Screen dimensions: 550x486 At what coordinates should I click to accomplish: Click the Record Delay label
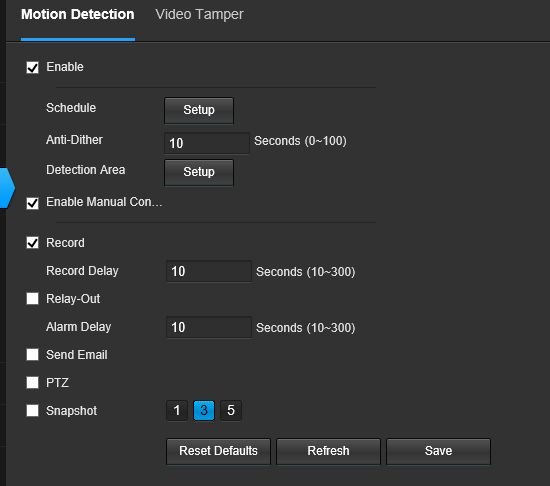[x=82, y=271]
